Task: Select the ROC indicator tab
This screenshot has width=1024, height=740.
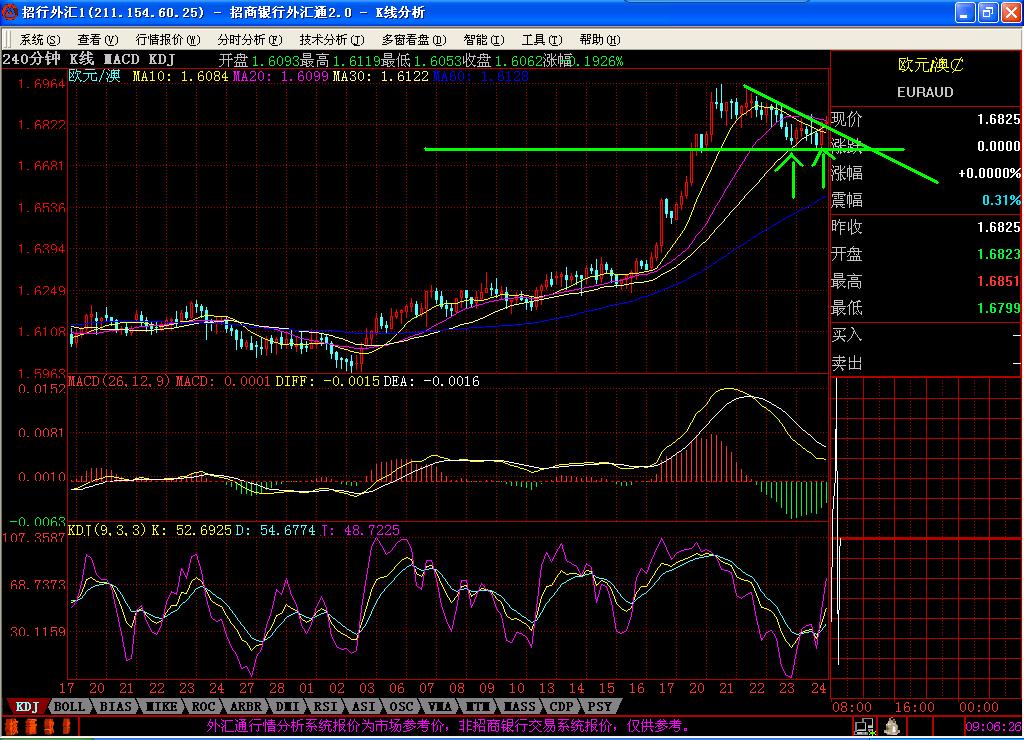Action: click(x=203, y=706)
